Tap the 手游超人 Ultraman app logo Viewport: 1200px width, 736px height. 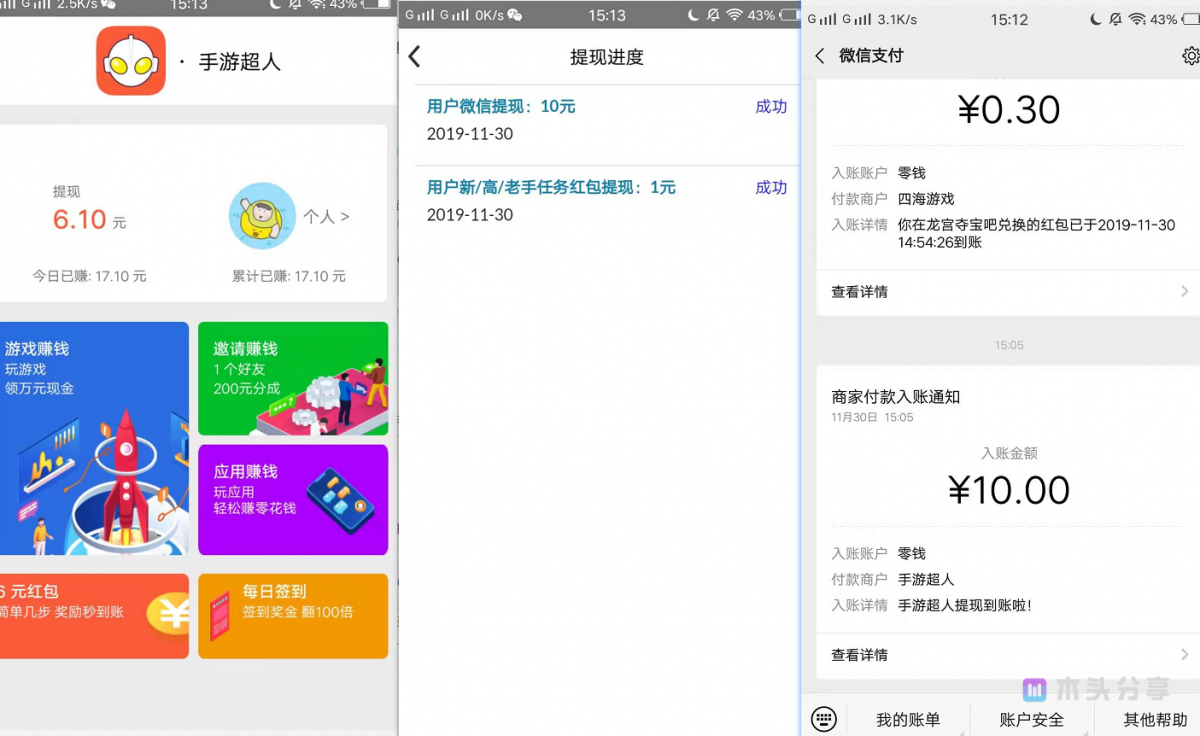tap(131, 61)
